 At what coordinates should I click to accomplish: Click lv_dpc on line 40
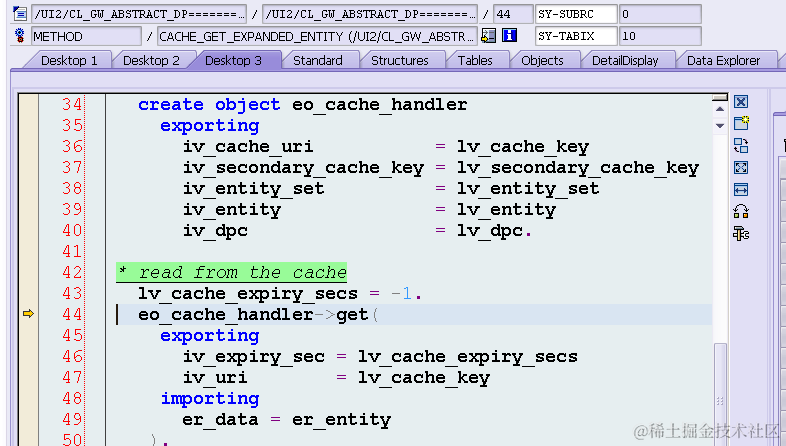pos(489,231)
